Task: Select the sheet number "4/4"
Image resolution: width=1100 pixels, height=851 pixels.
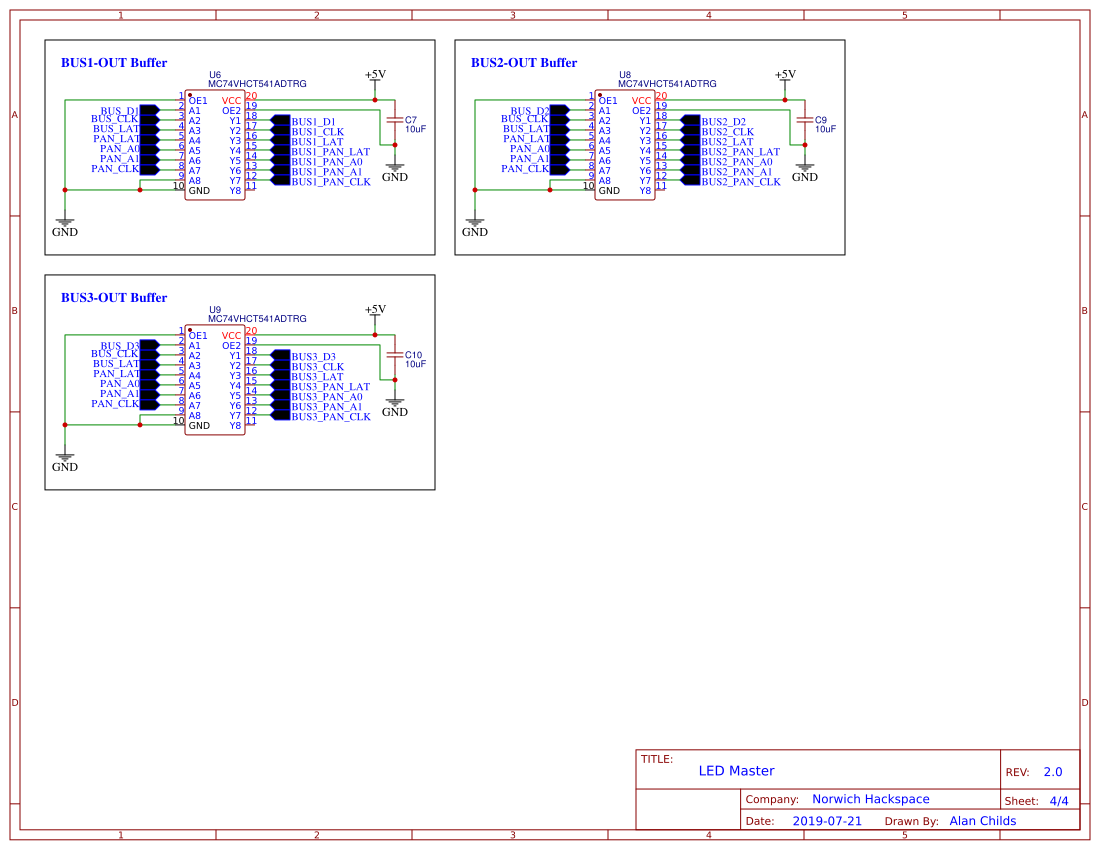Action: (1059, 800)
